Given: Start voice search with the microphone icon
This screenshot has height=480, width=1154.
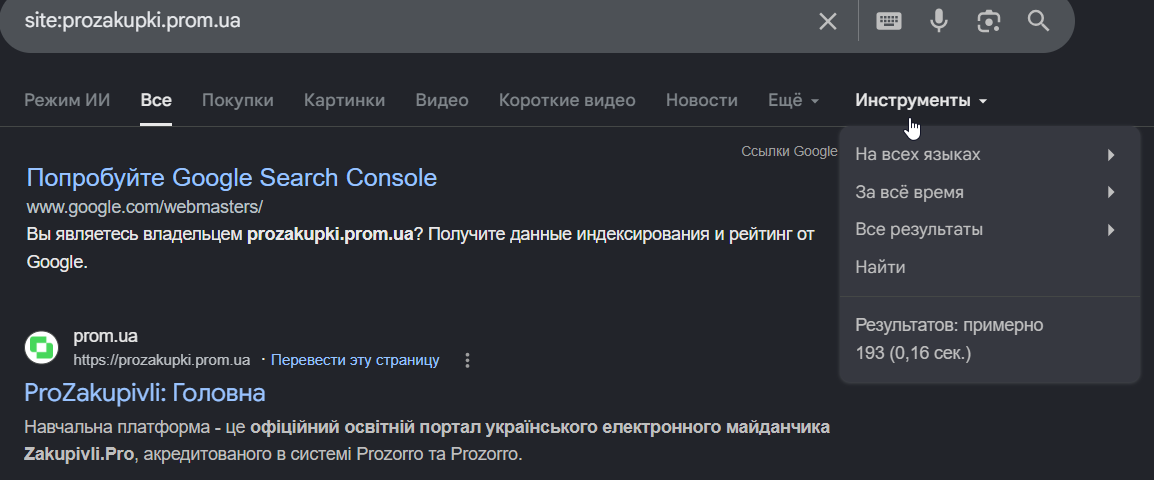Looking at the screenshot, I should [938, 21].
